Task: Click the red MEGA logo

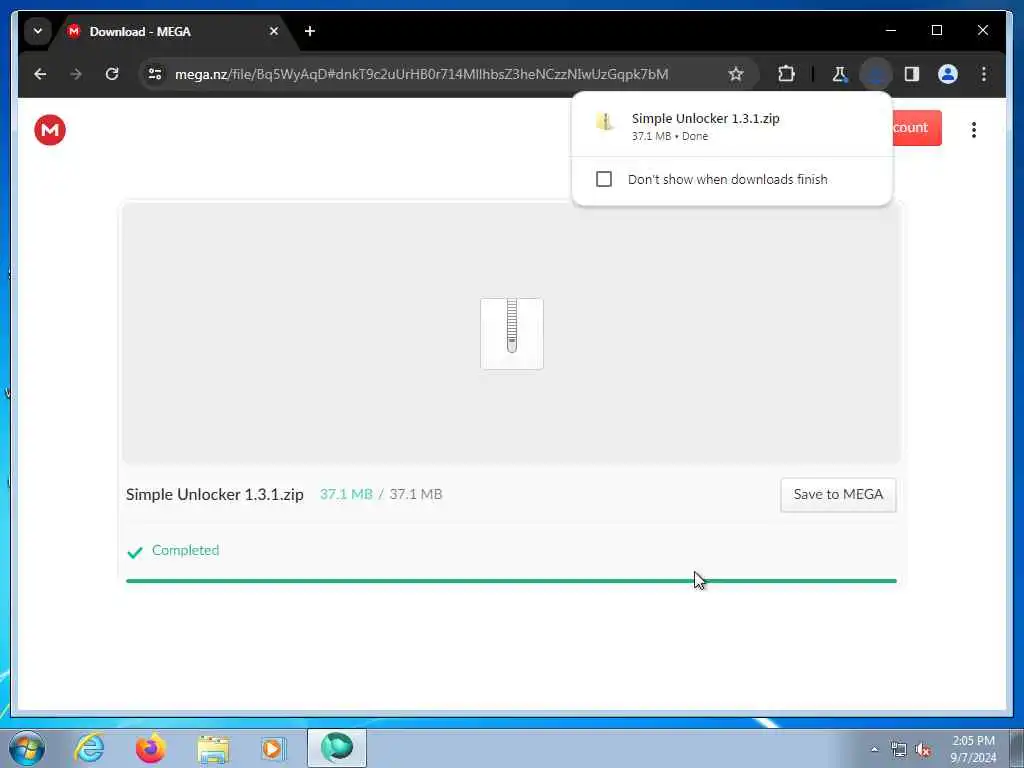Action: point(50,130)
